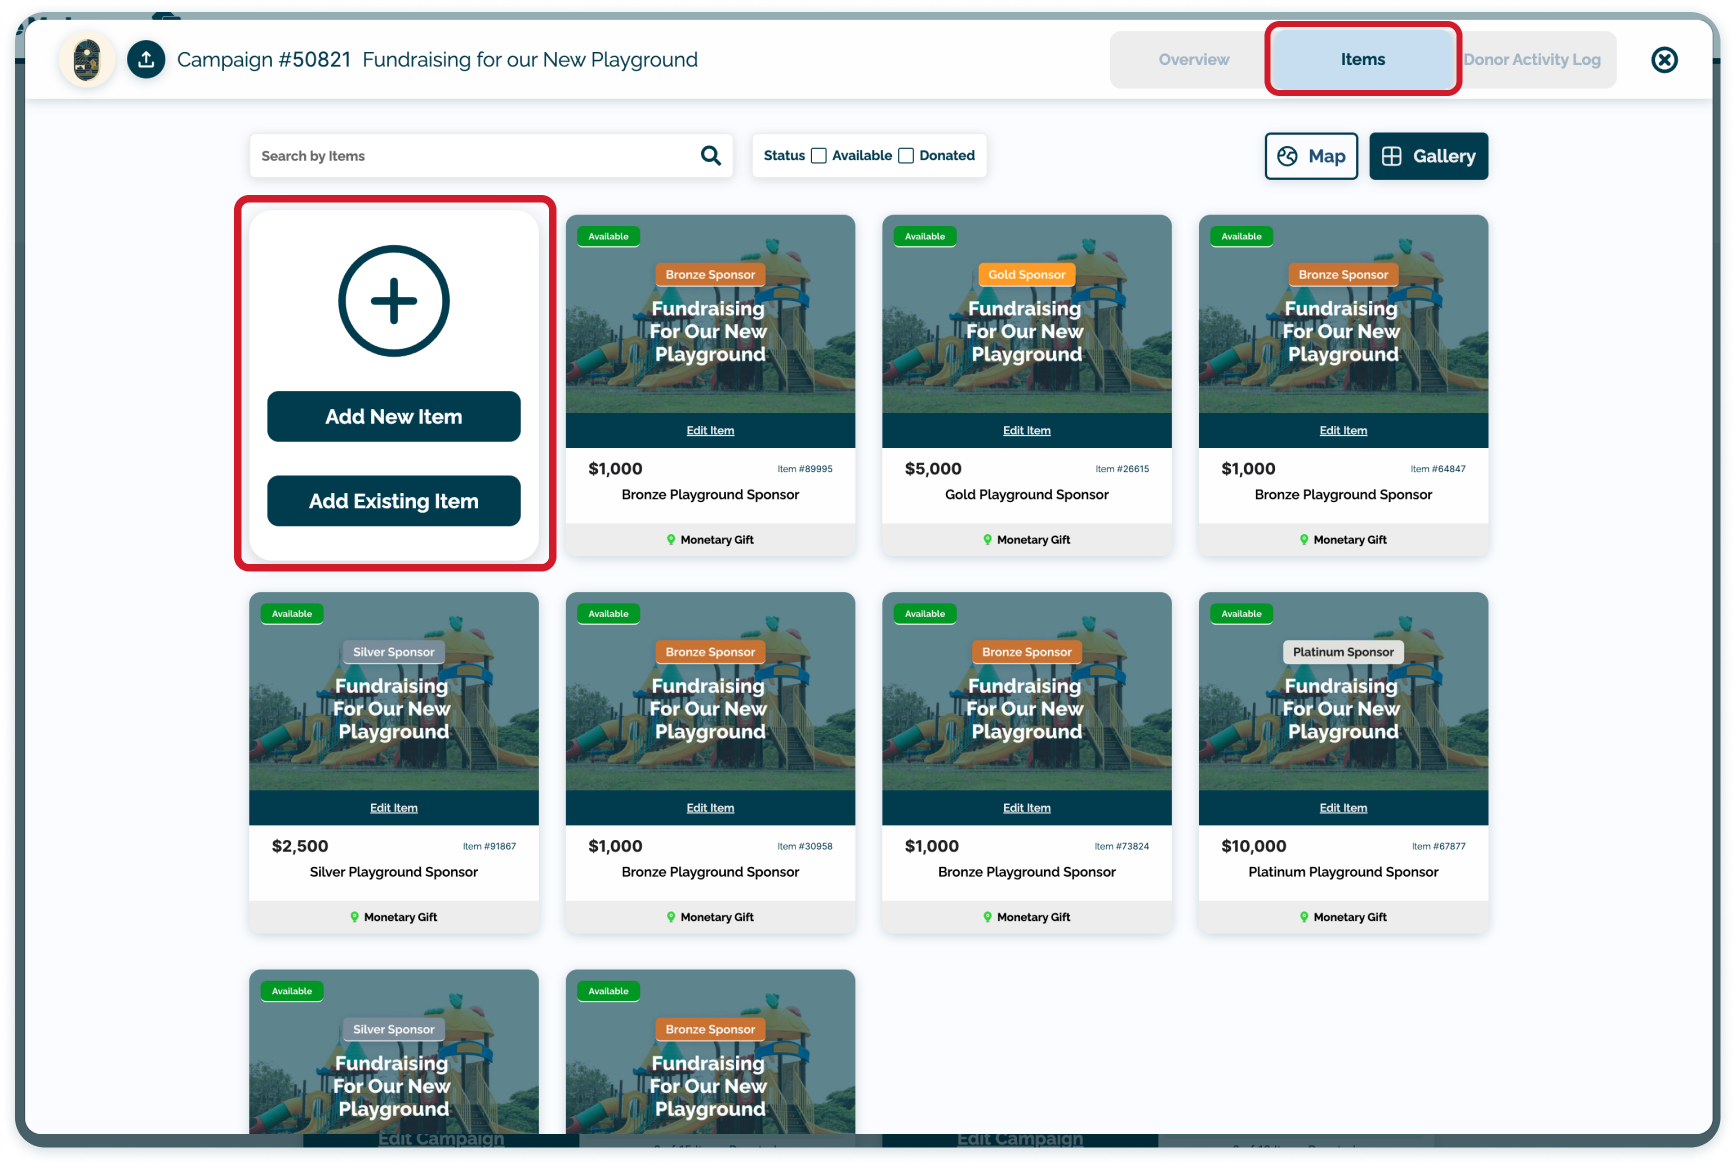The image size is (1736, 1166).
Task: Switch to Gallery view
Action: [x=1428, y=156]
